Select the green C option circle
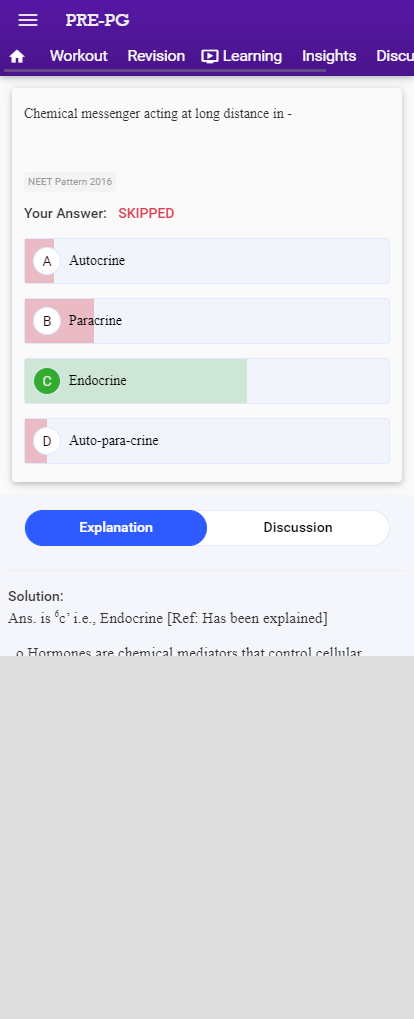Image resolution: width=414 pixels, height=1019 pixels. pyautogui.click(x=47, y=381)
